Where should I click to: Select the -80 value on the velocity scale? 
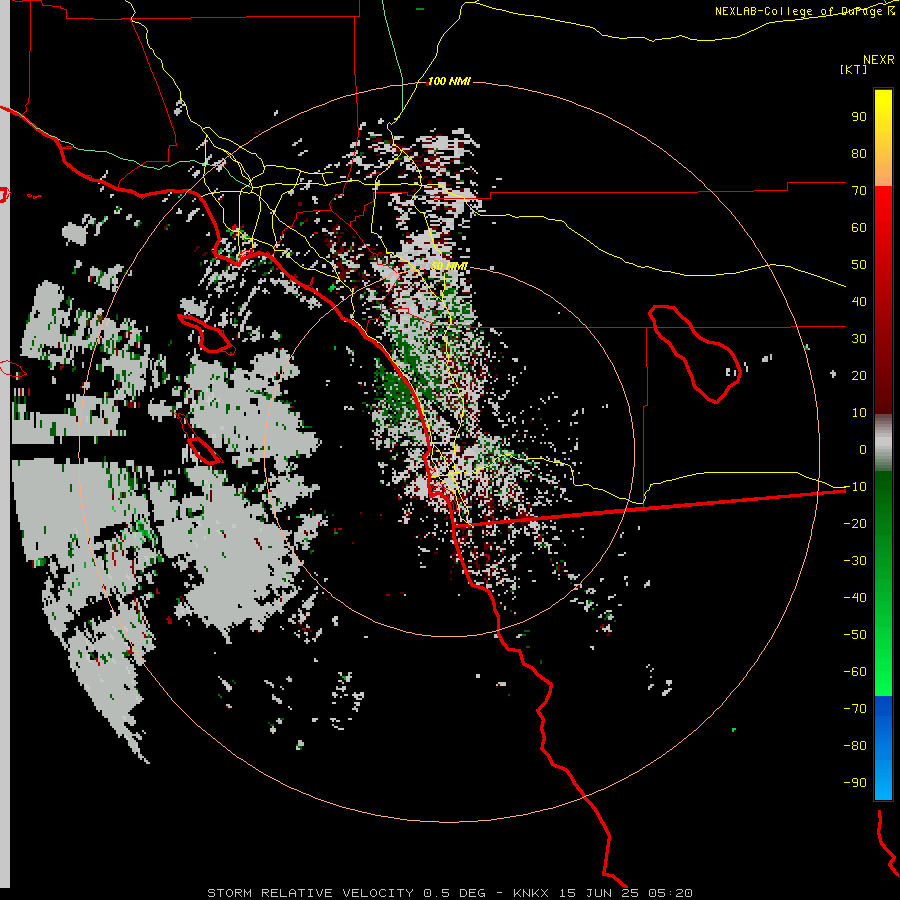tap(855, 746)
